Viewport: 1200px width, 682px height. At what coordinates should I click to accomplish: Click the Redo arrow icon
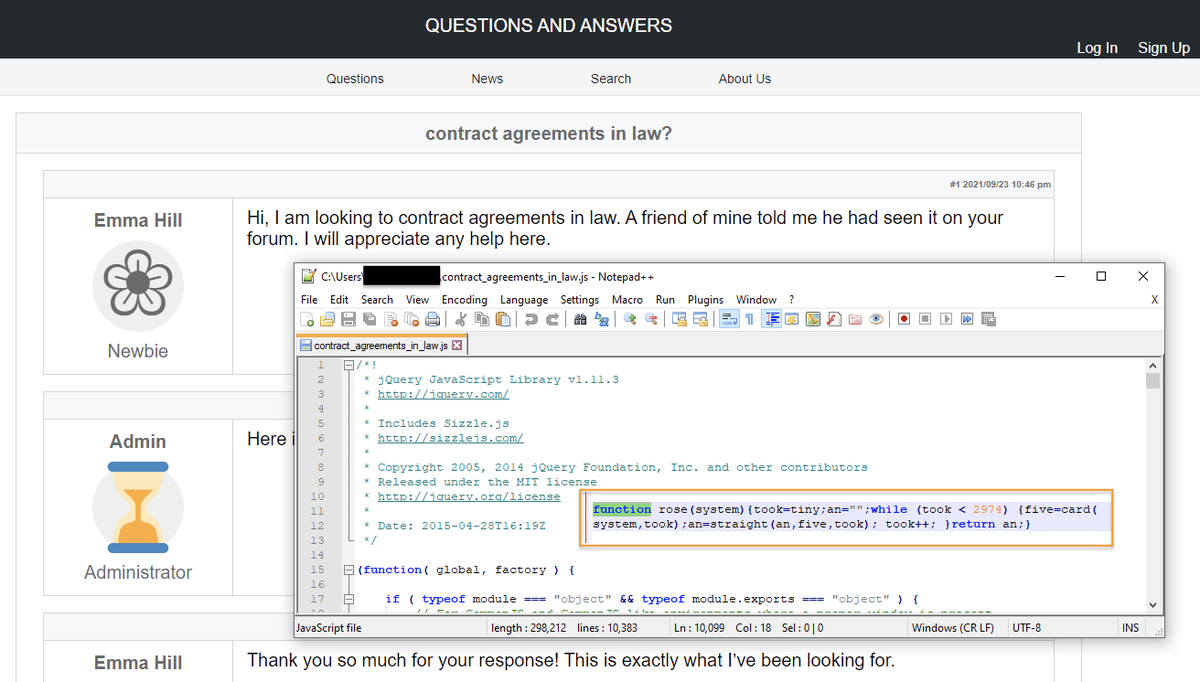pyautogui.click(x=552, y=319)
